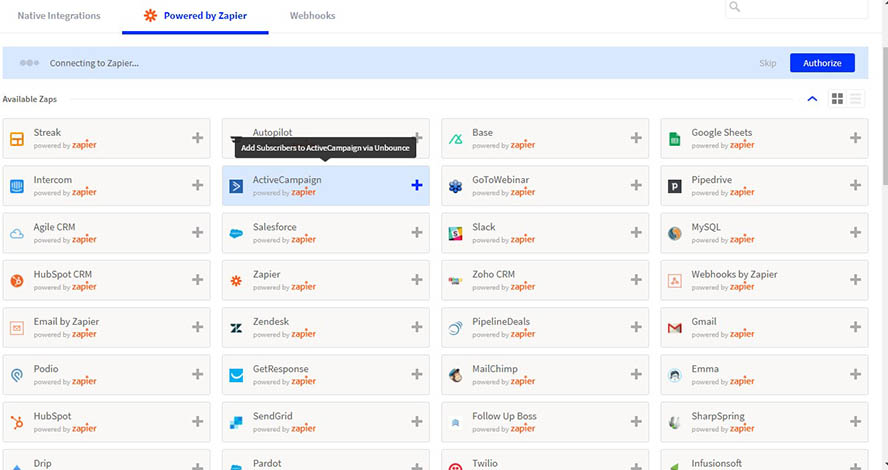Image resolution: width=888 pixels, height=470 pixels.
Task: Add the MySQL zap
Action: (x=855, y=232)
